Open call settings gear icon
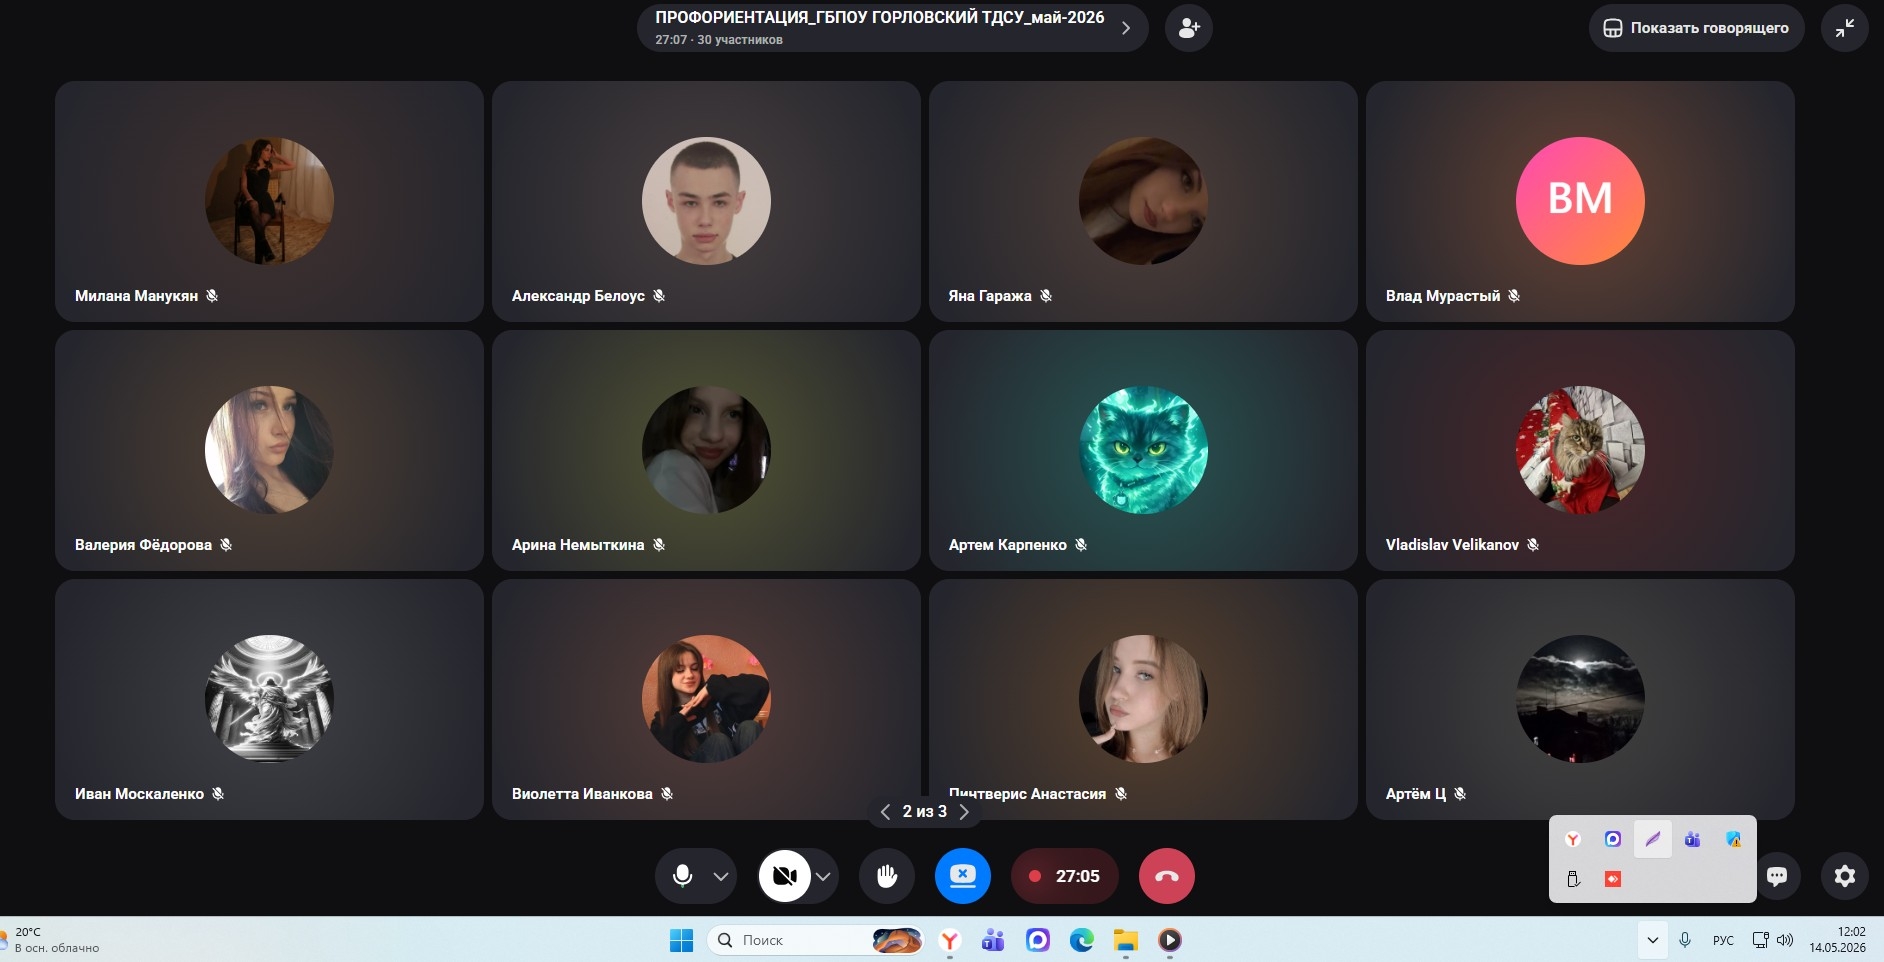 (1844, 876)
